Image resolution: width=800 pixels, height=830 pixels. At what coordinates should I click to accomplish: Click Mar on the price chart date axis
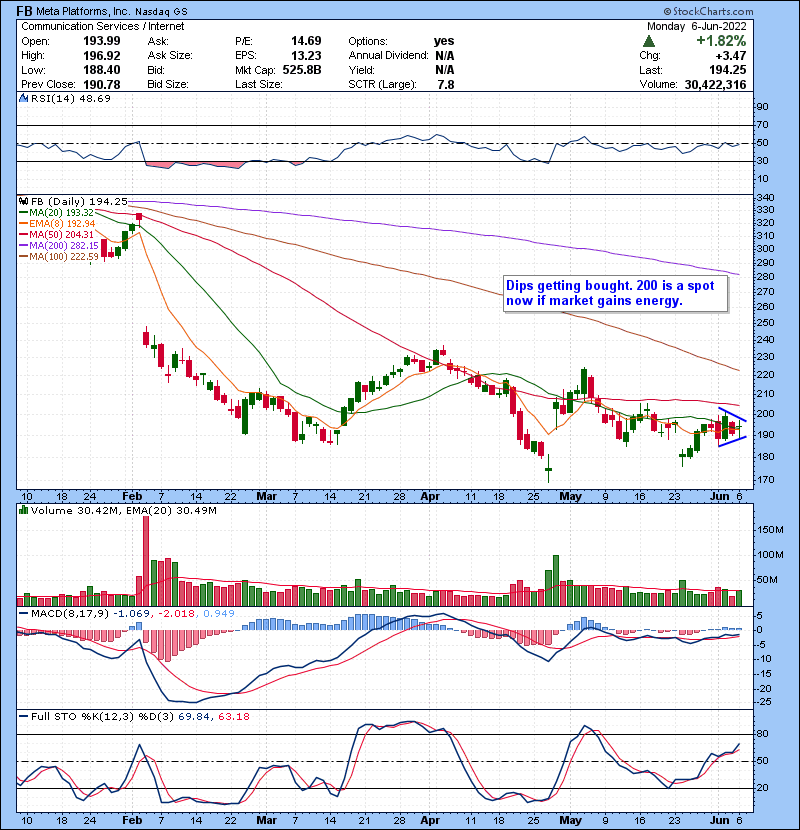point(266,497)
